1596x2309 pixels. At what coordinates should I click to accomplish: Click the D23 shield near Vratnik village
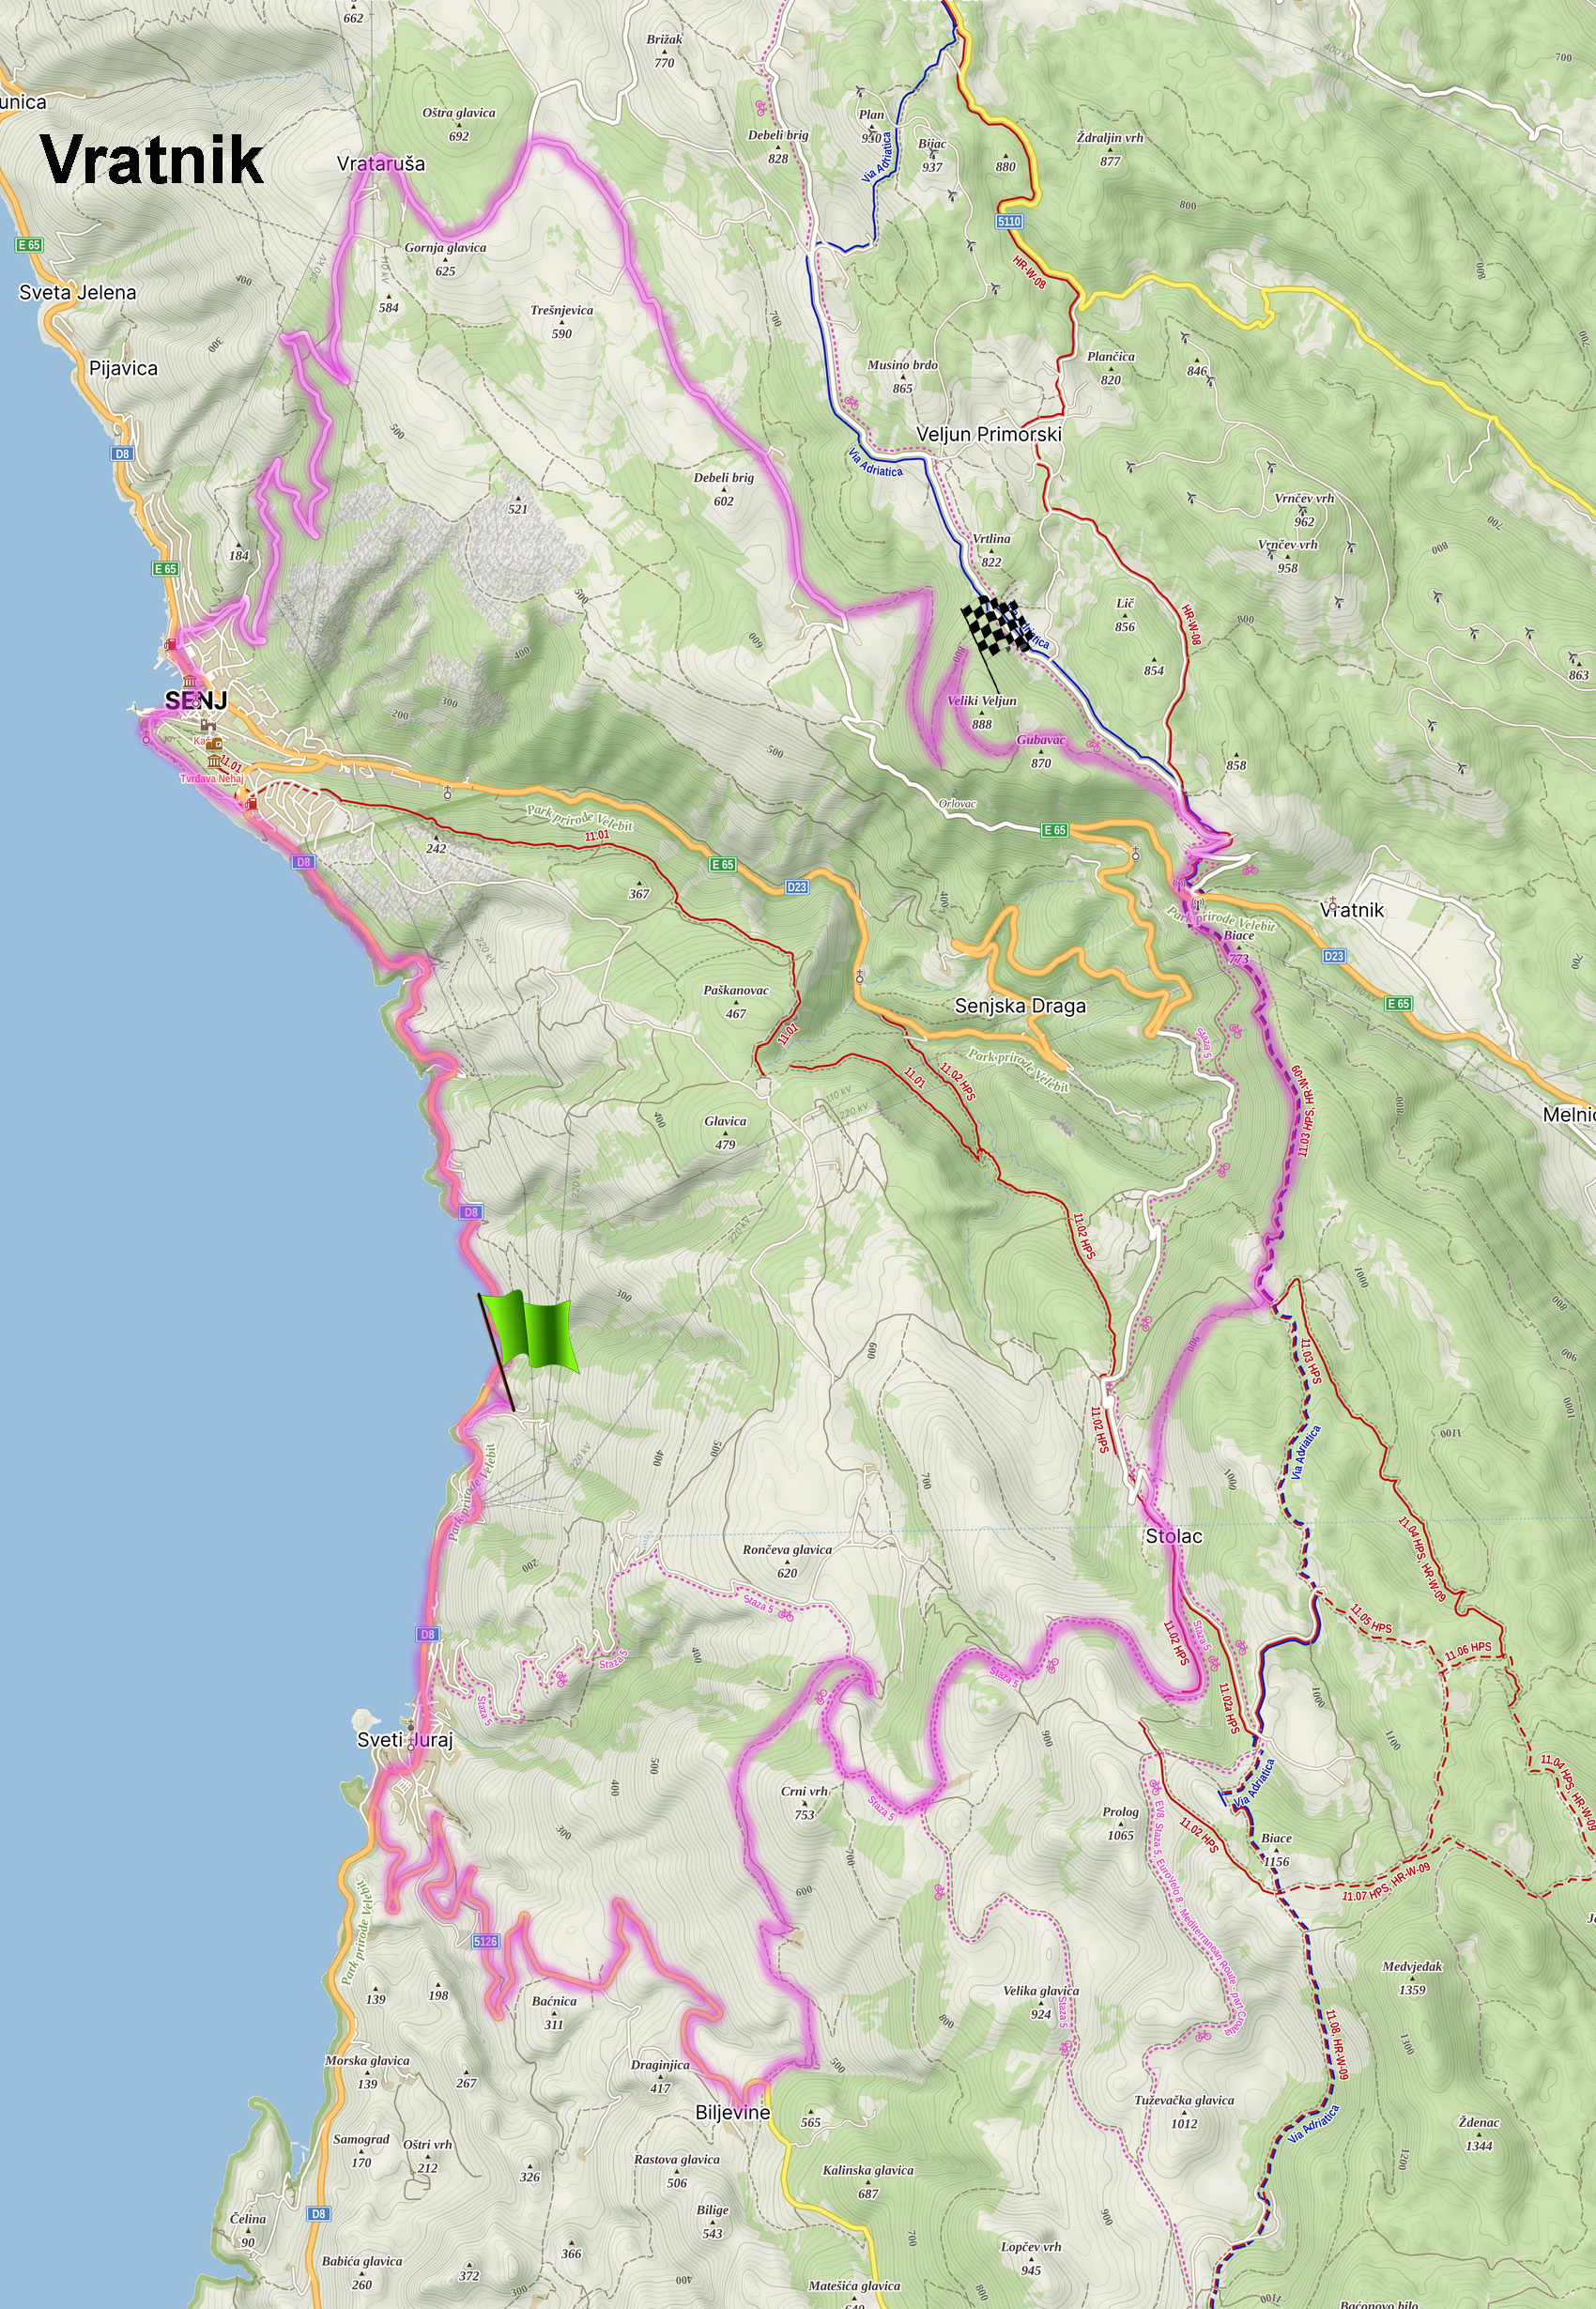(1334, 956)
